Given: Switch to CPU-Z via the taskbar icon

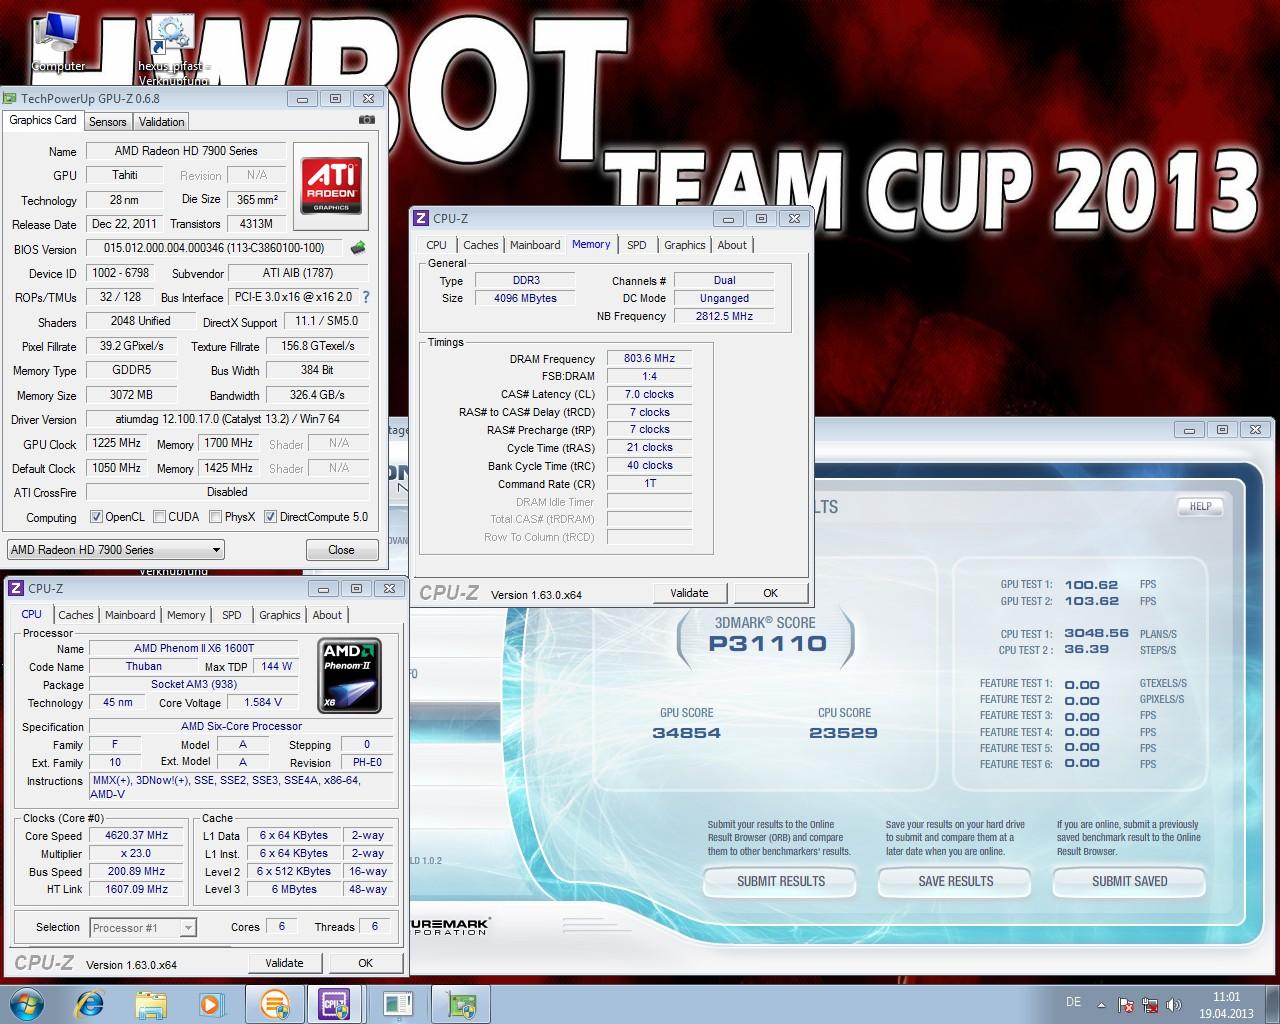Looking at the screenshot, I should point(333,1003).
